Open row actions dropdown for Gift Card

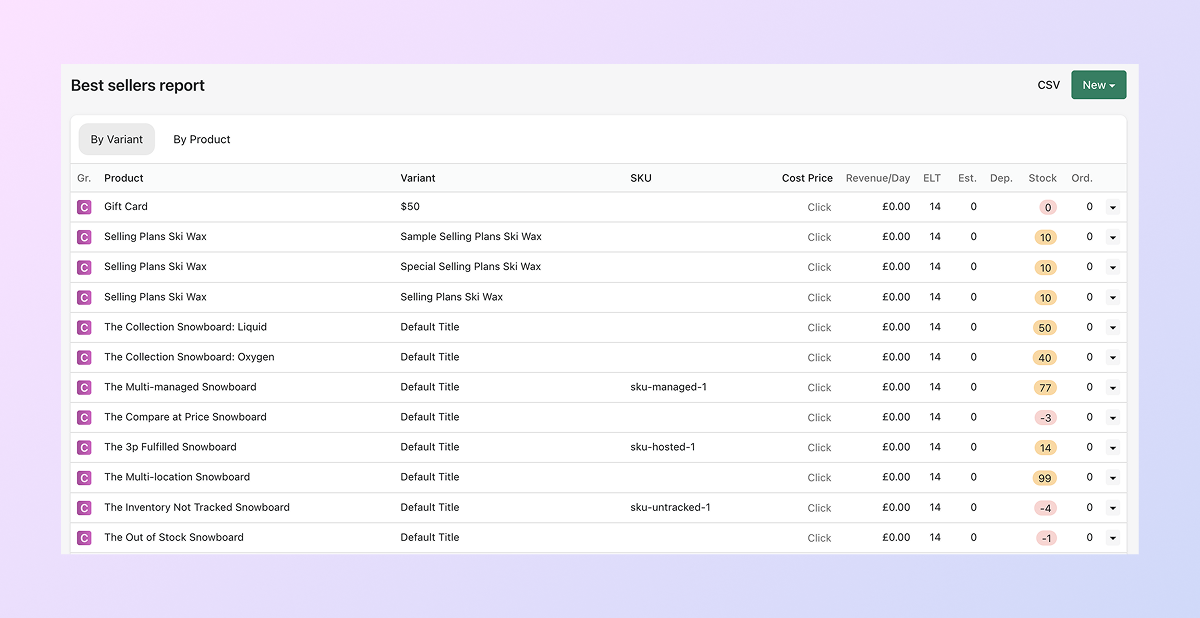coord(1112,207)
